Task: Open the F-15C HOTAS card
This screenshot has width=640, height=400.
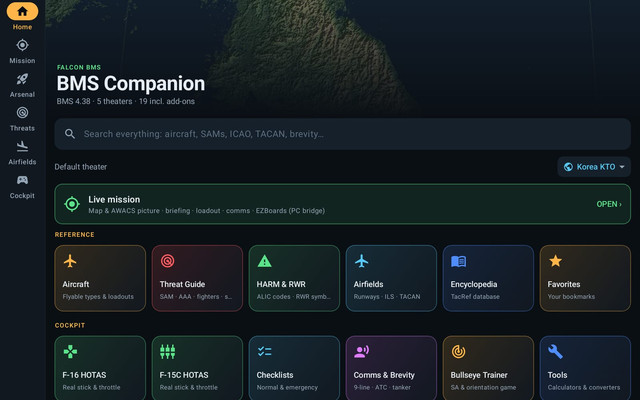Action: [x=197, y=368]
